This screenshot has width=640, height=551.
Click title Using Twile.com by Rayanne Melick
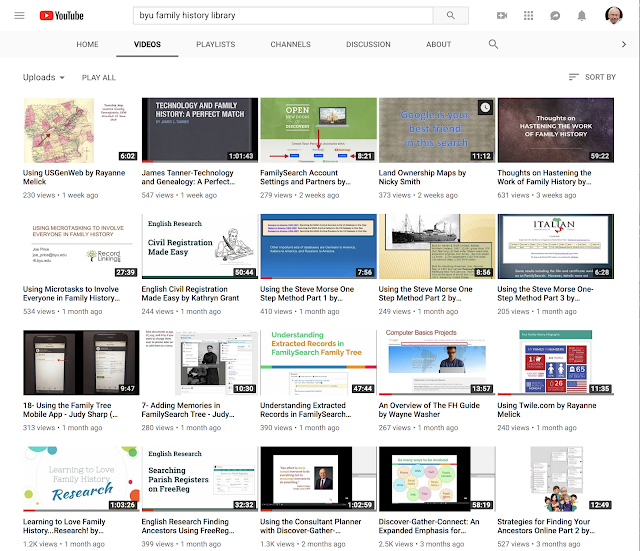coord(547,410)
